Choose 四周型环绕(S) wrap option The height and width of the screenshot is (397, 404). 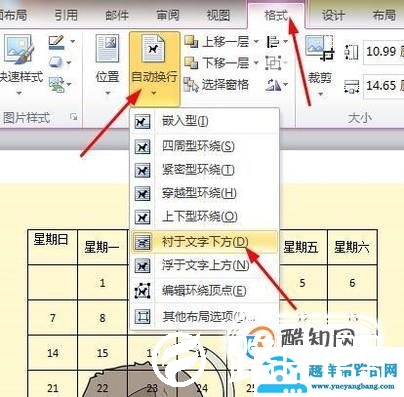[x=204, y=146]
